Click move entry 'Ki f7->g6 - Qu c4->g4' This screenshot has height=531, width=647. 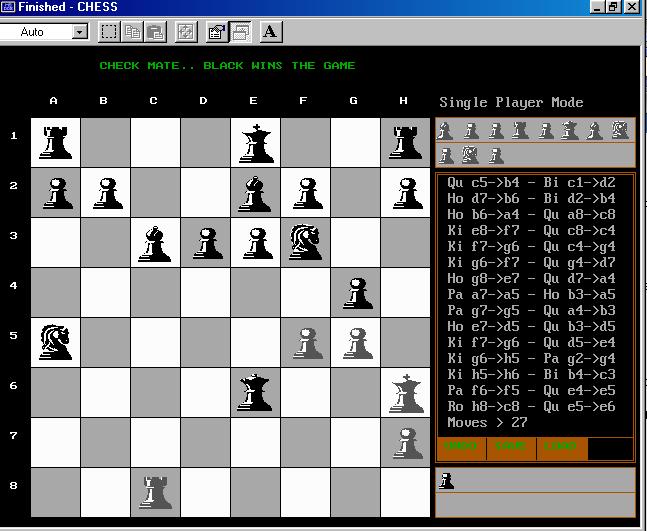531,246
